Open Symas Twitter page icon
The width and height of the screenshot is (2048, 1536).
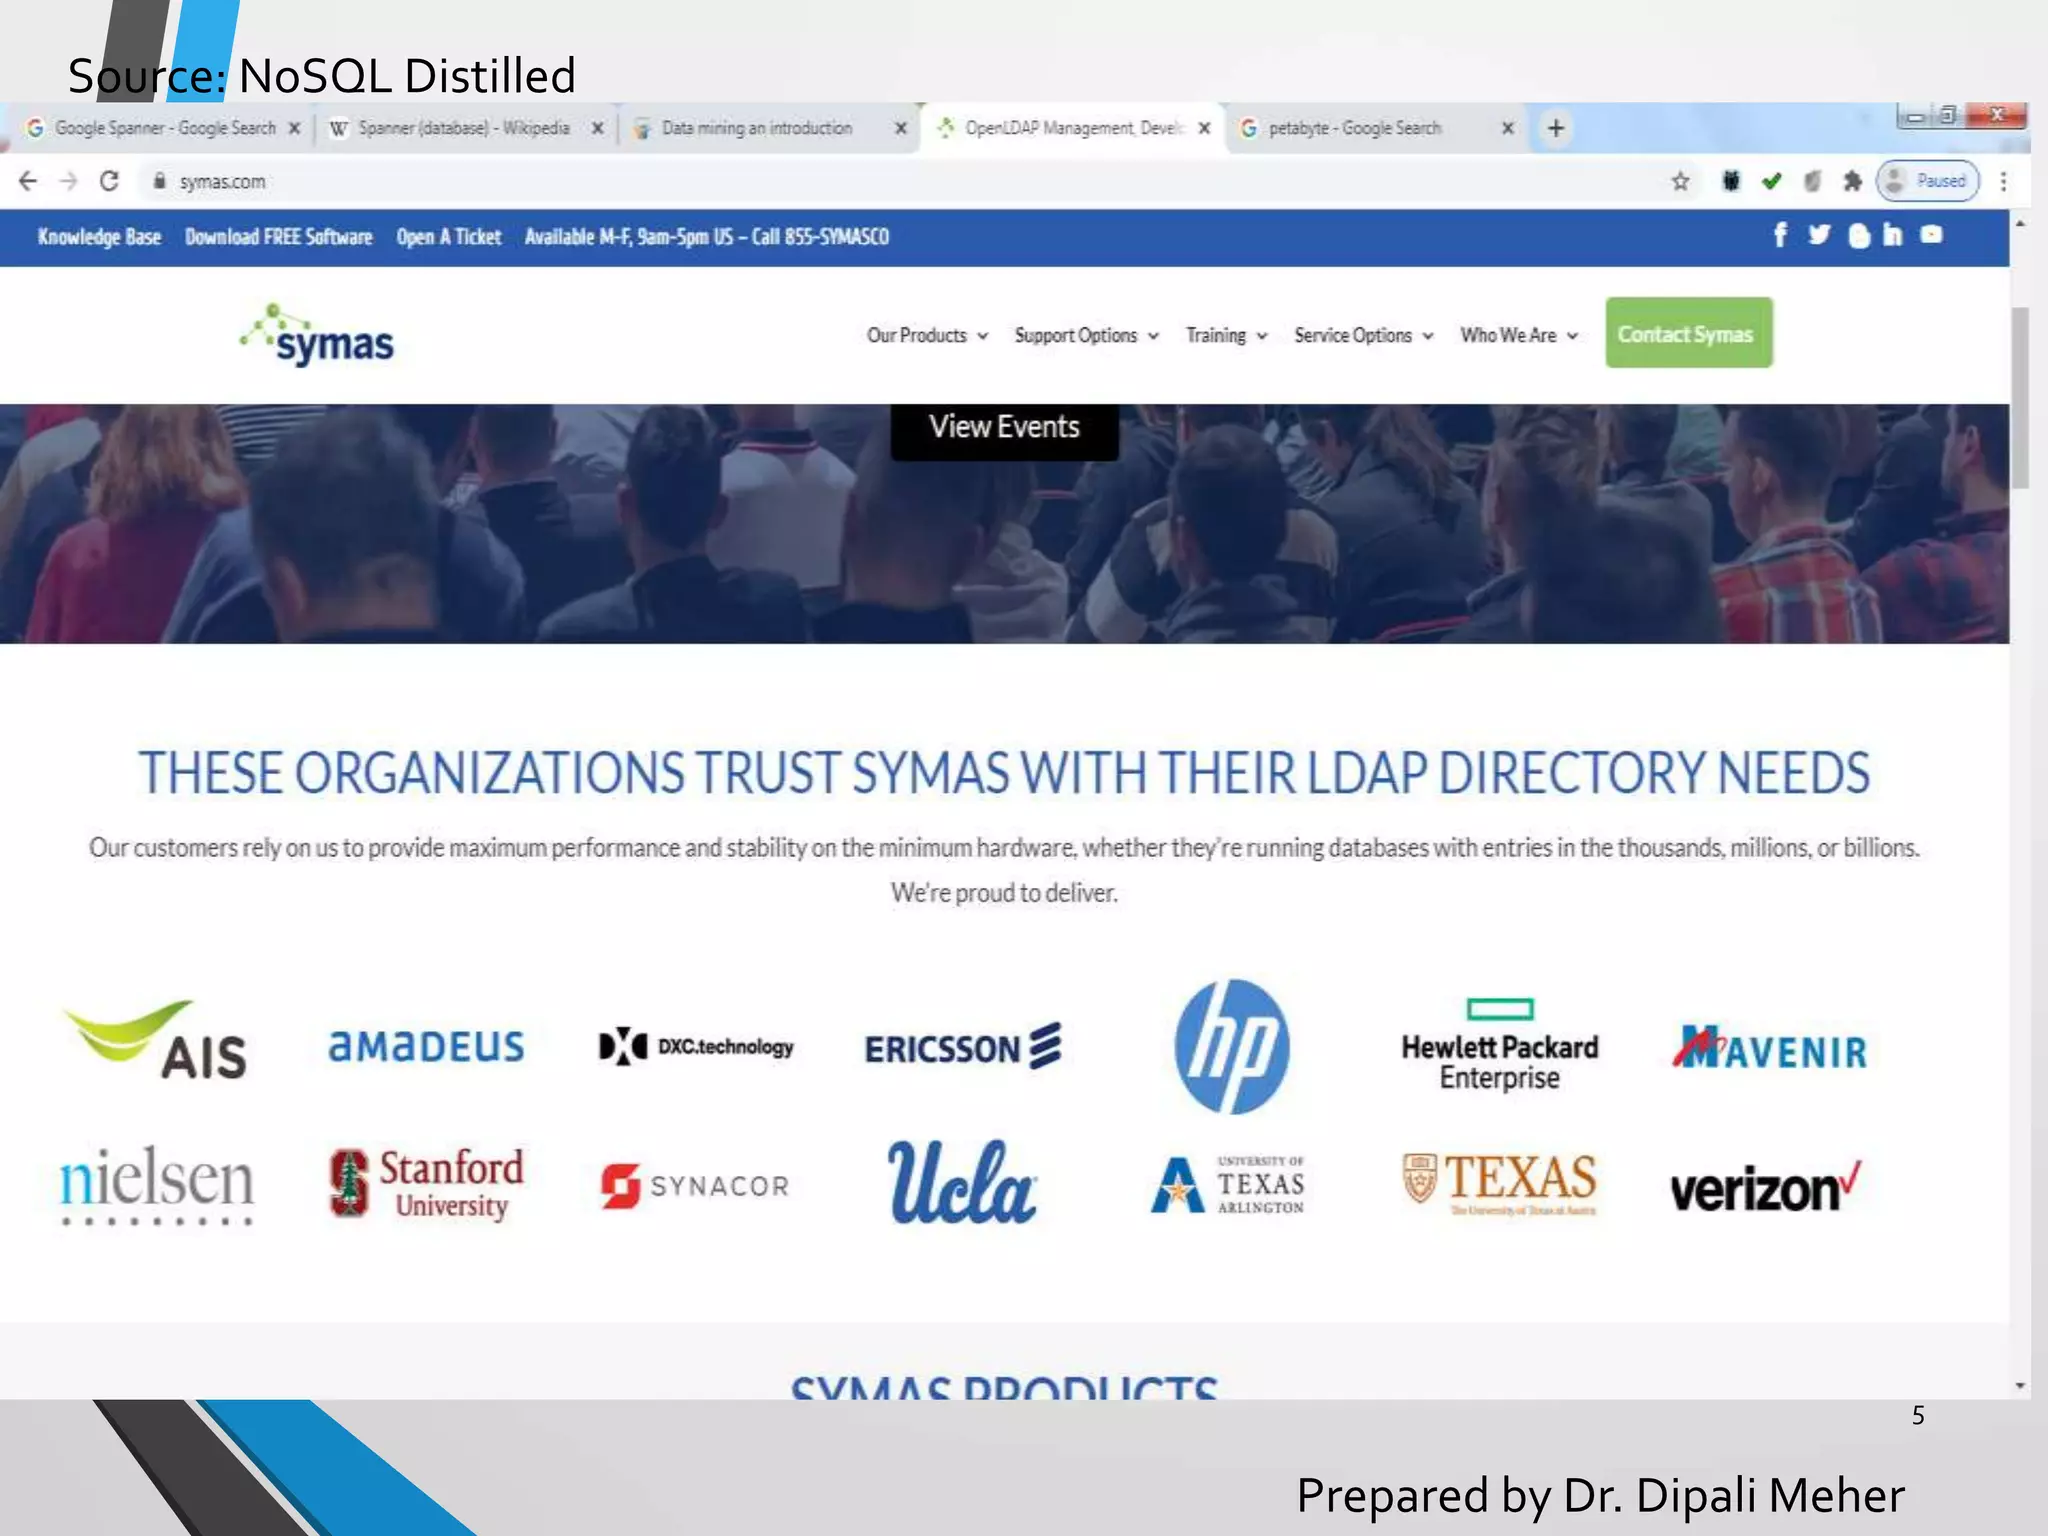(1819, 235)
